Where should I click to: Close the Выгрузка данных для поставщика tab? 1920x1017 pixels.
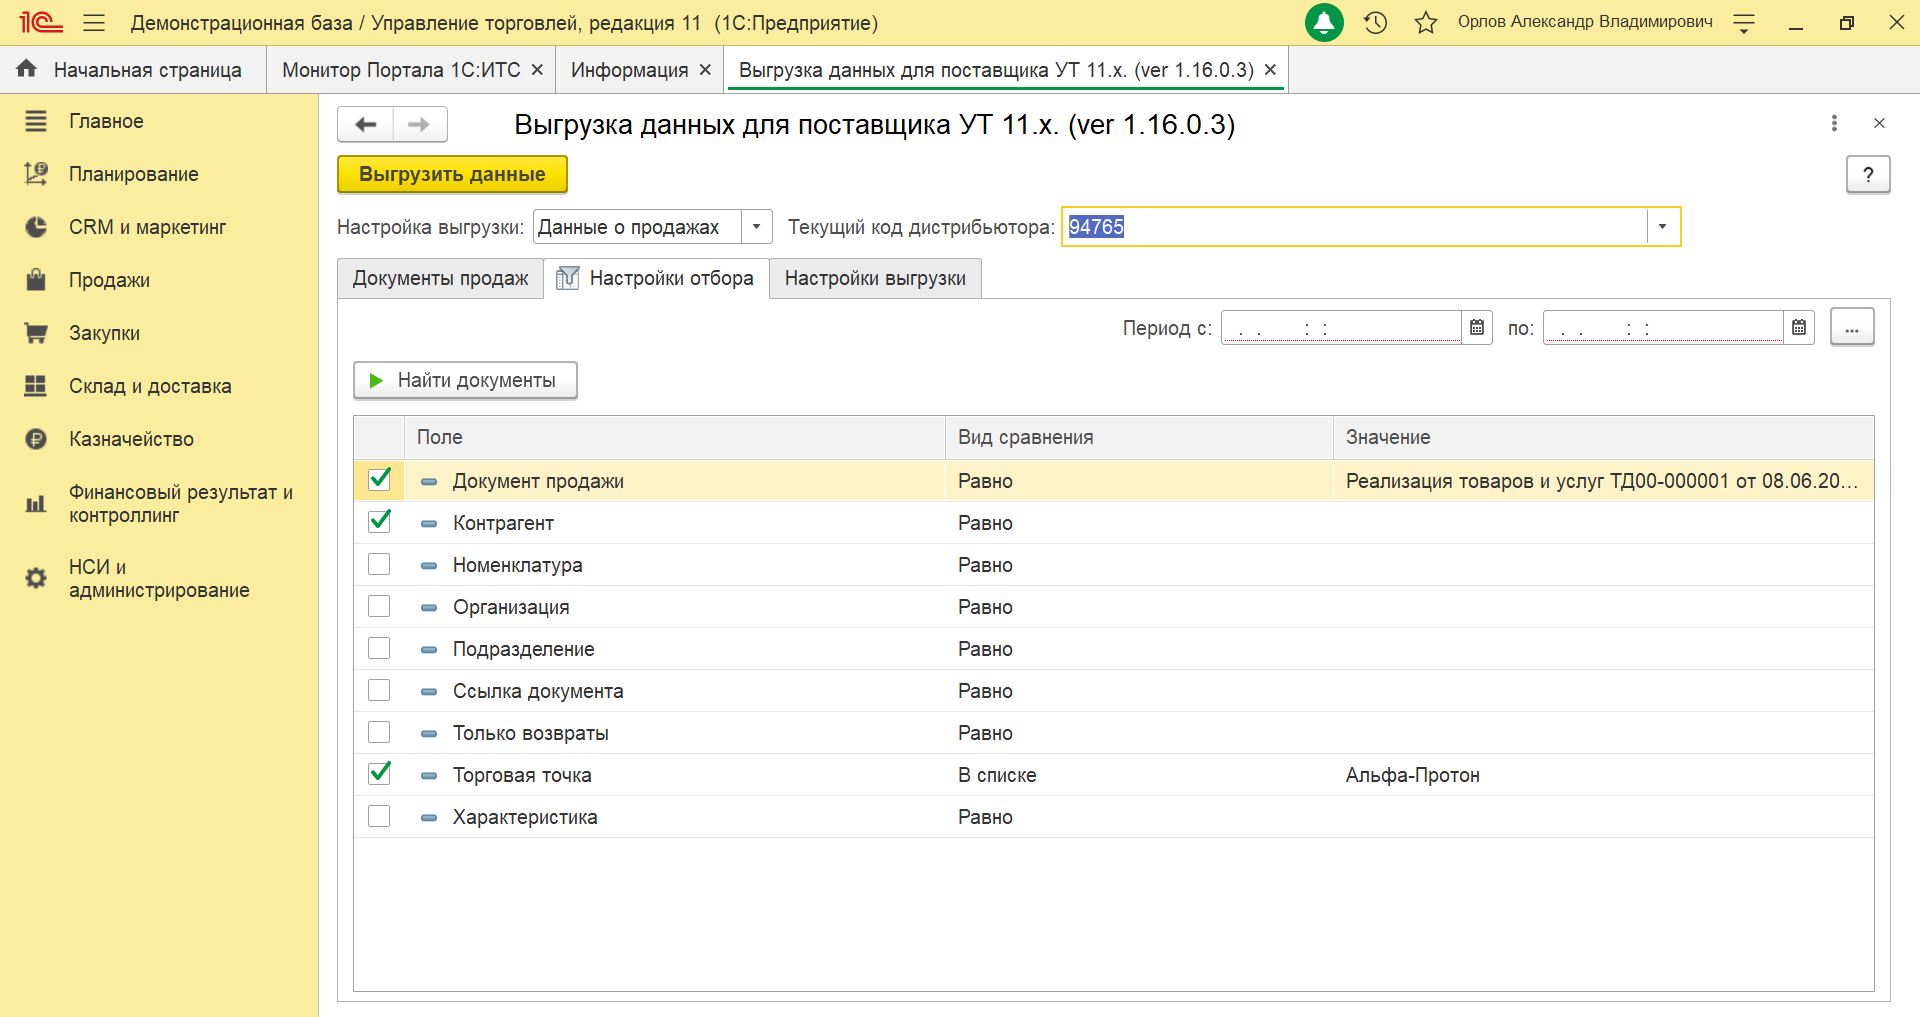click(1270, 70)
